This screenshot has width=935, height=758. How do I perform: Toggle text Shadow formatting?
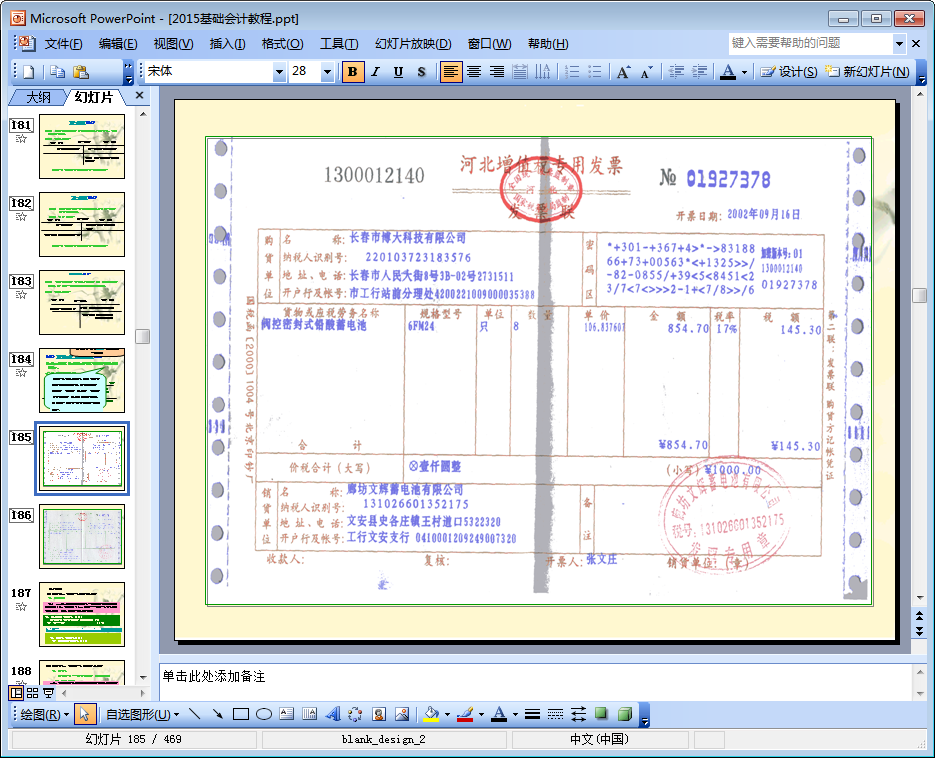click(421, 72)
